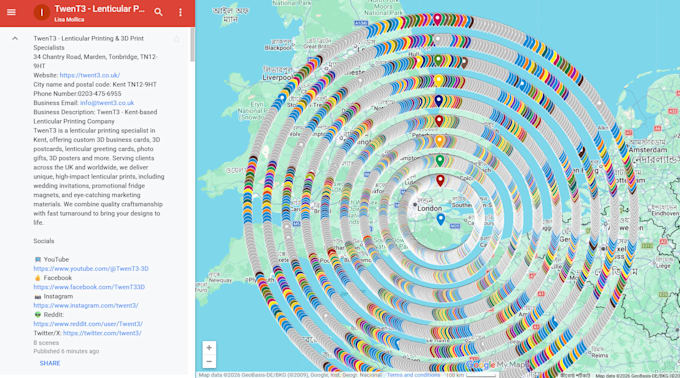Click the round 'I' avatar icon
This screenshot has width=680, height=378.
click(x=42, y=13)
